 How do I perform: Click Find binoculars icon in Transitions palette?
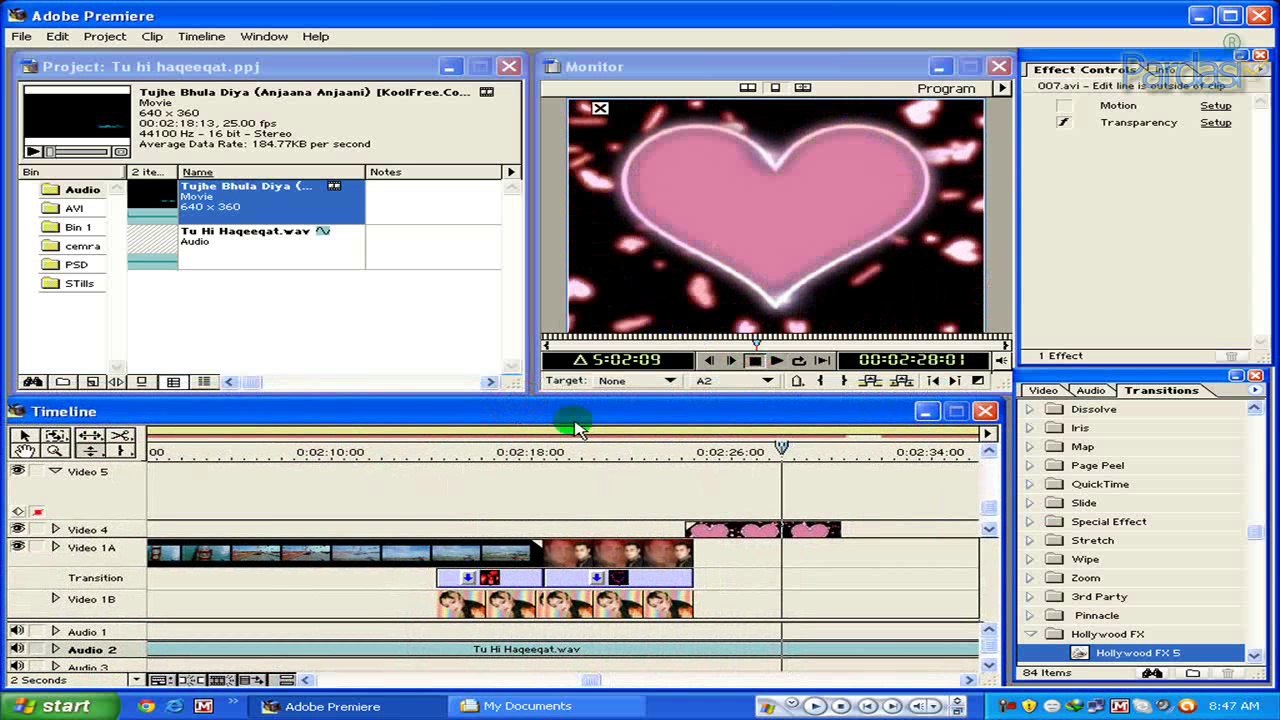point(1152,674)
